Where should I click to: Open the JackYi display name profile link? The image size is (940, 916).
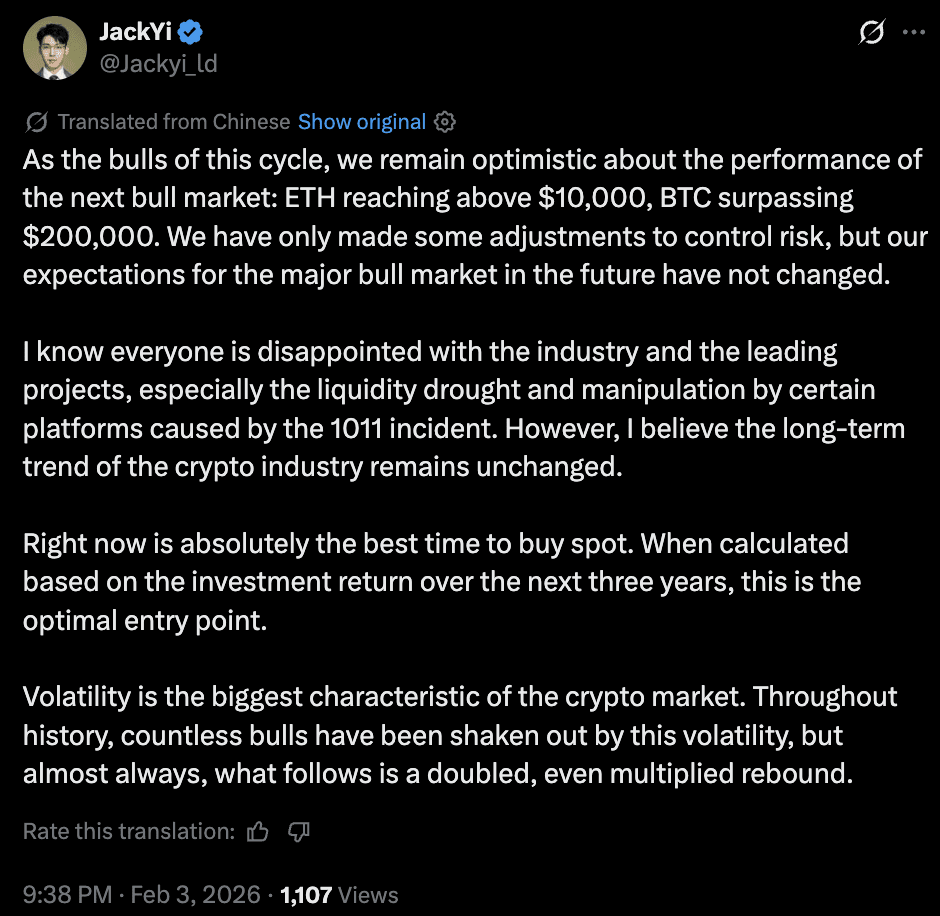tap(136, 33)
